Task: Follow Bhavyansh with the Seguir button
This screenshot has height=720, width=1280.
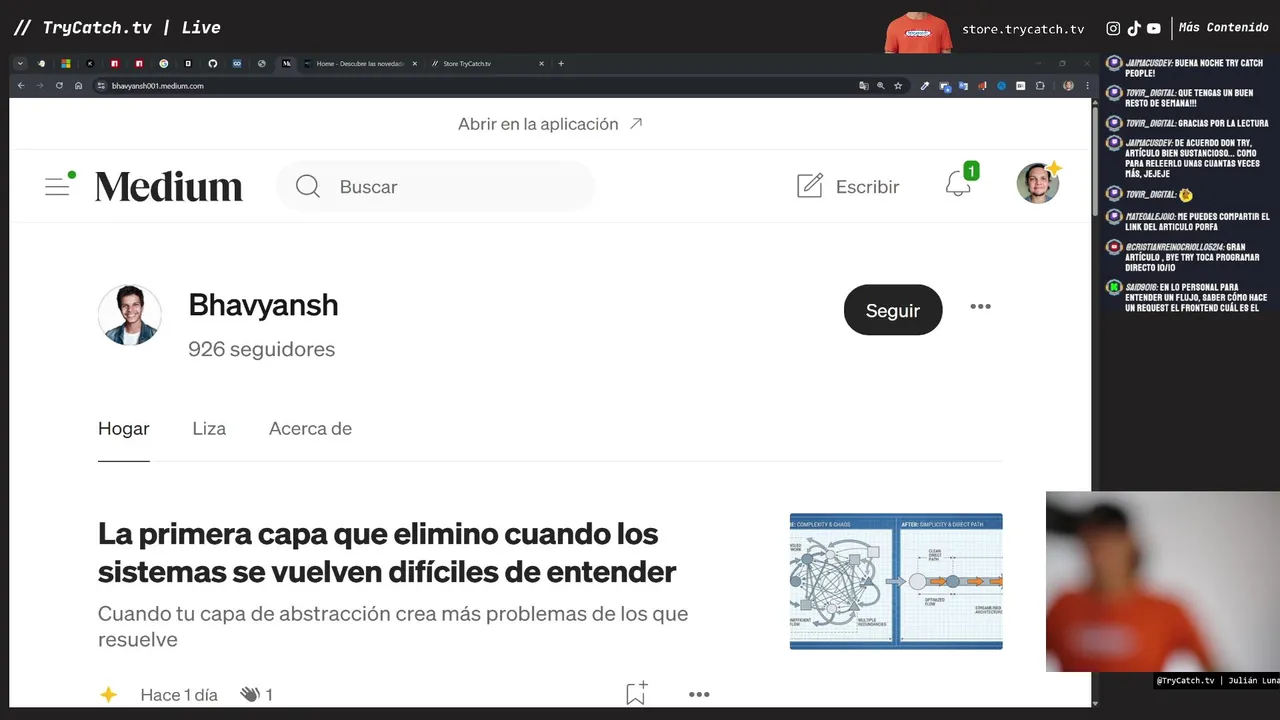Action: point(893,310)
